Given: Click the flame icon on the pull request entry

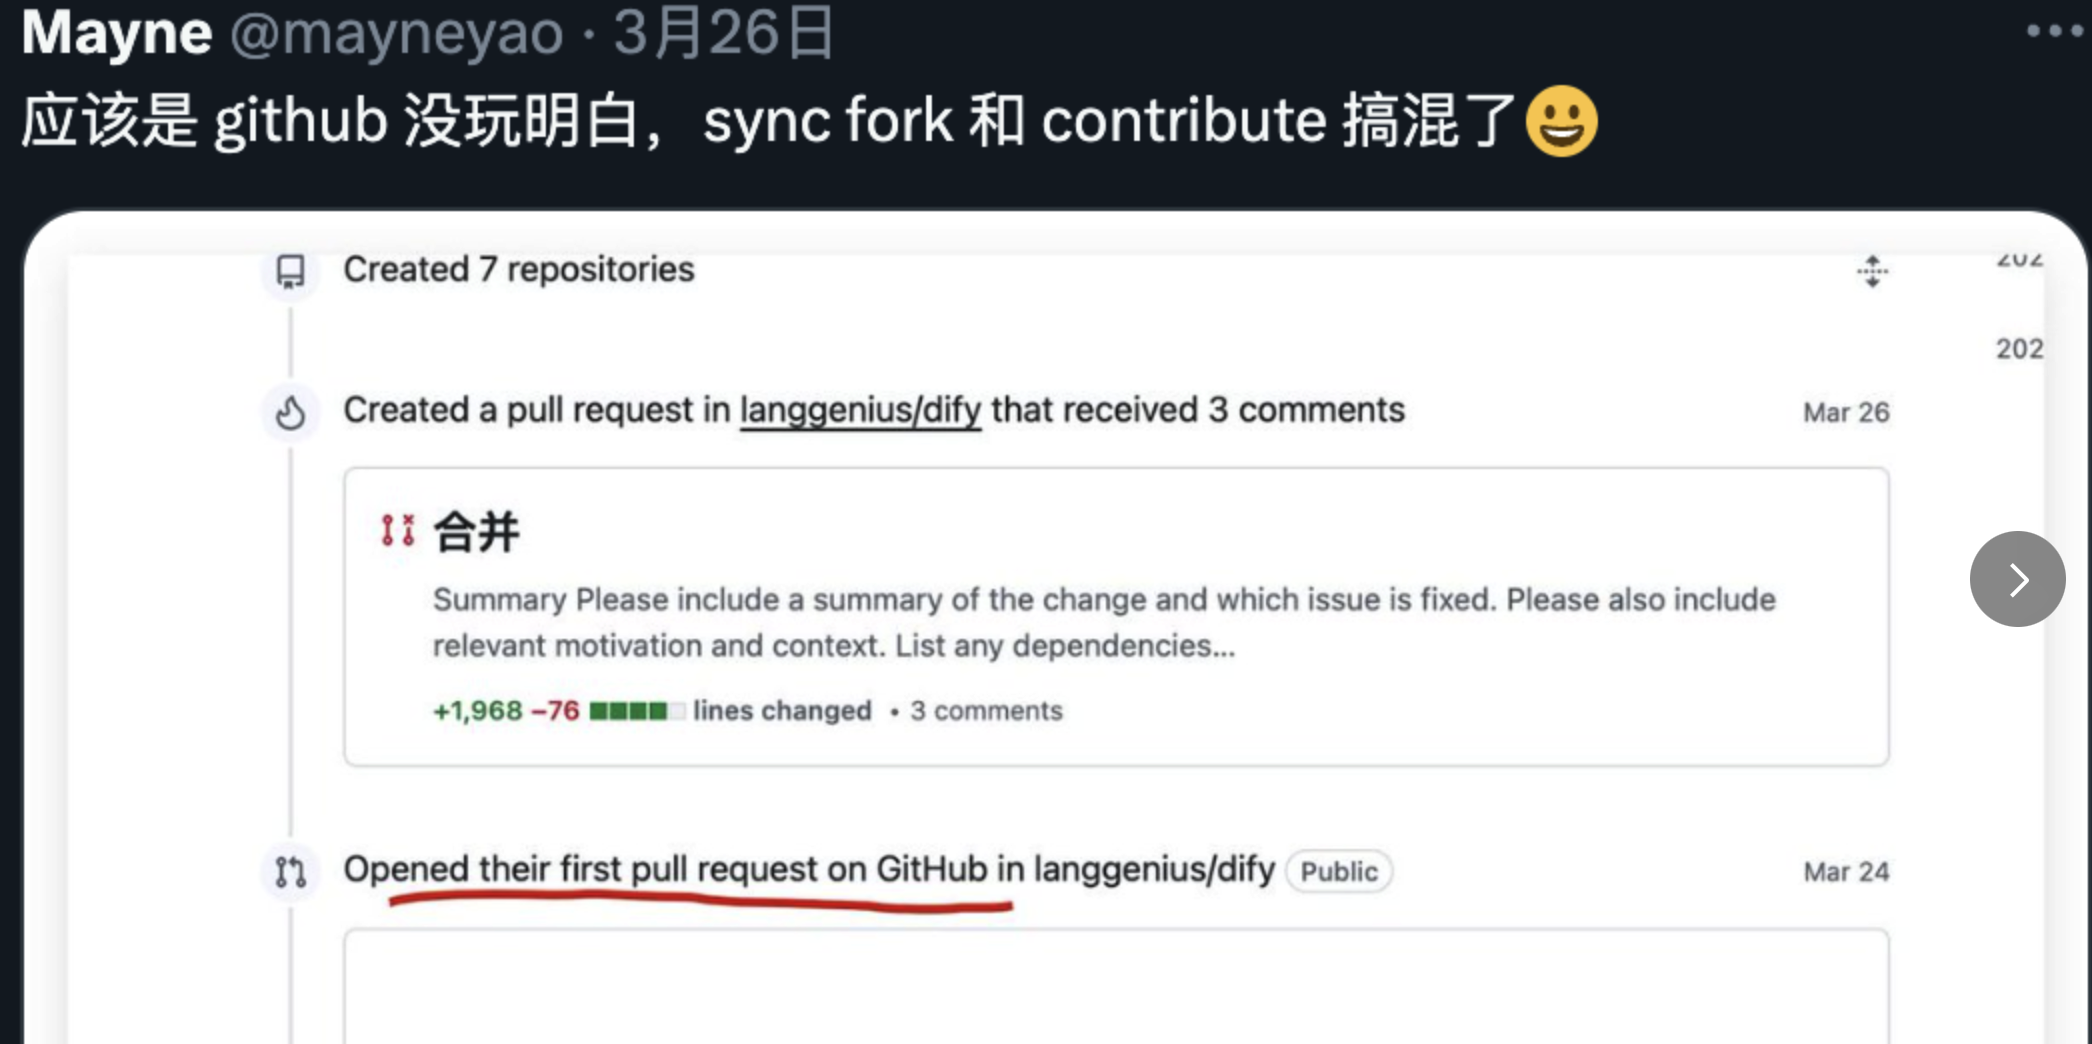Looking at the screenshot, I should pos(291,412).
